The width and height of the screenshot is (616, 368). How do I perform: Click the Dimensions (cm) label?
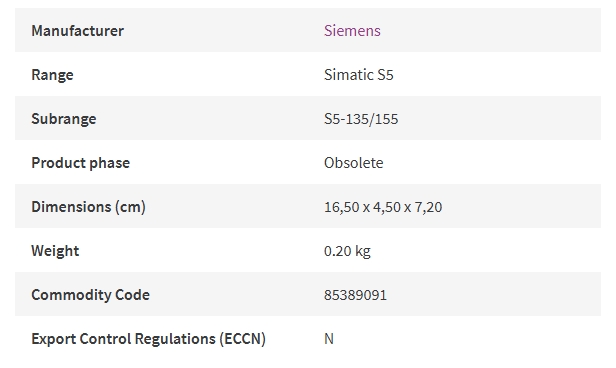pyautogui.click(x=88, y=207)
